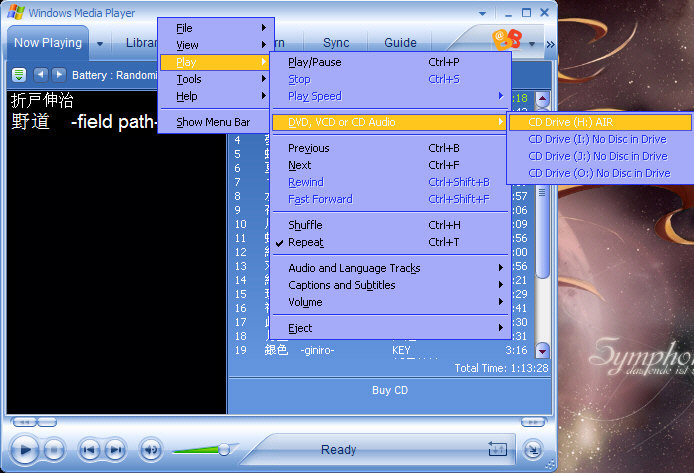
Task: Skip to next track button
Action: pyautogui.click(x=116, y=450)
